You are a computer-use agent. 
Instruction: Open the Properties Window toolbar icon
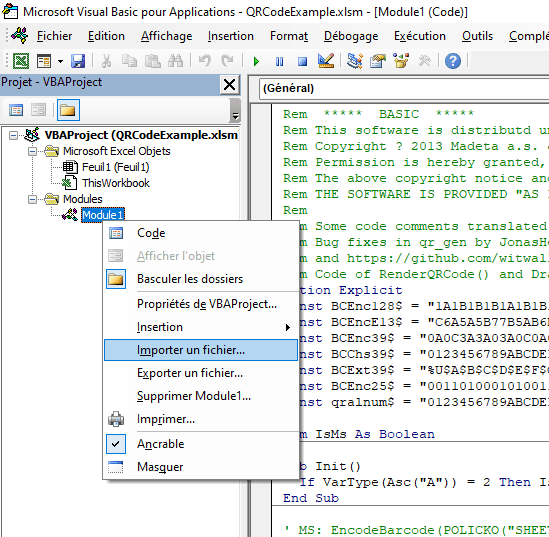(x=378, y=61)
